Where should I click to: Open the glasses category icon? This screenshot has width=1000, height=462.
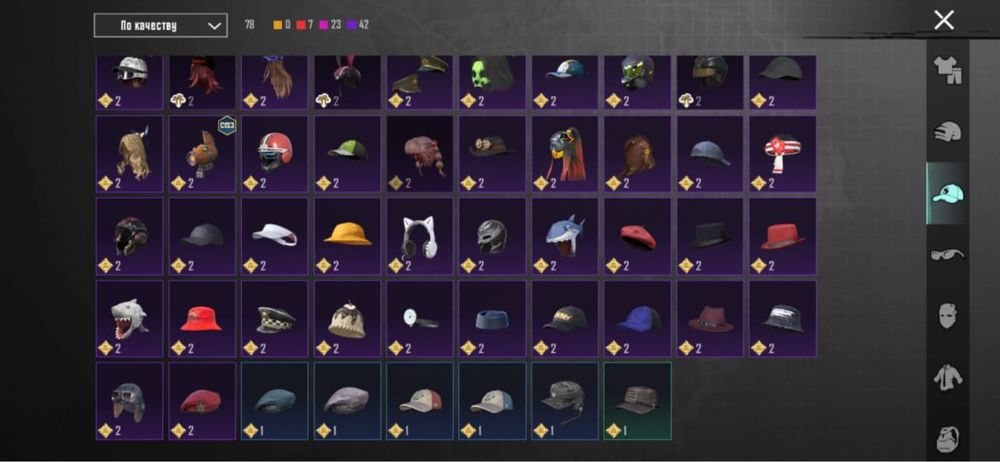click(x=947, y=255)
